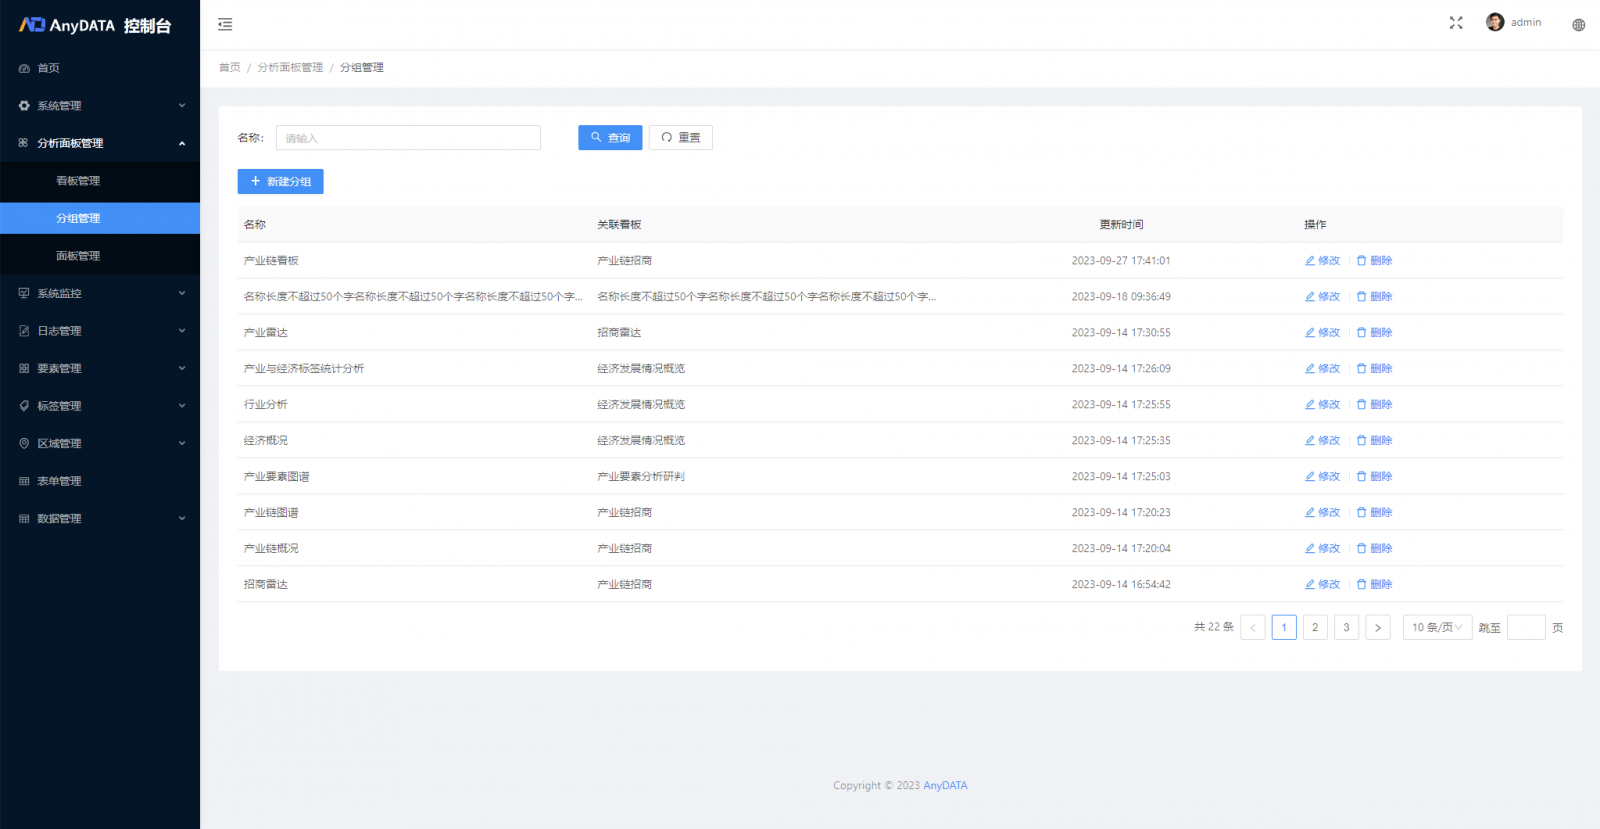Edit the 产业雷达 row
Viewport: 1600px width, 829px height.
tap(1322, 332)
